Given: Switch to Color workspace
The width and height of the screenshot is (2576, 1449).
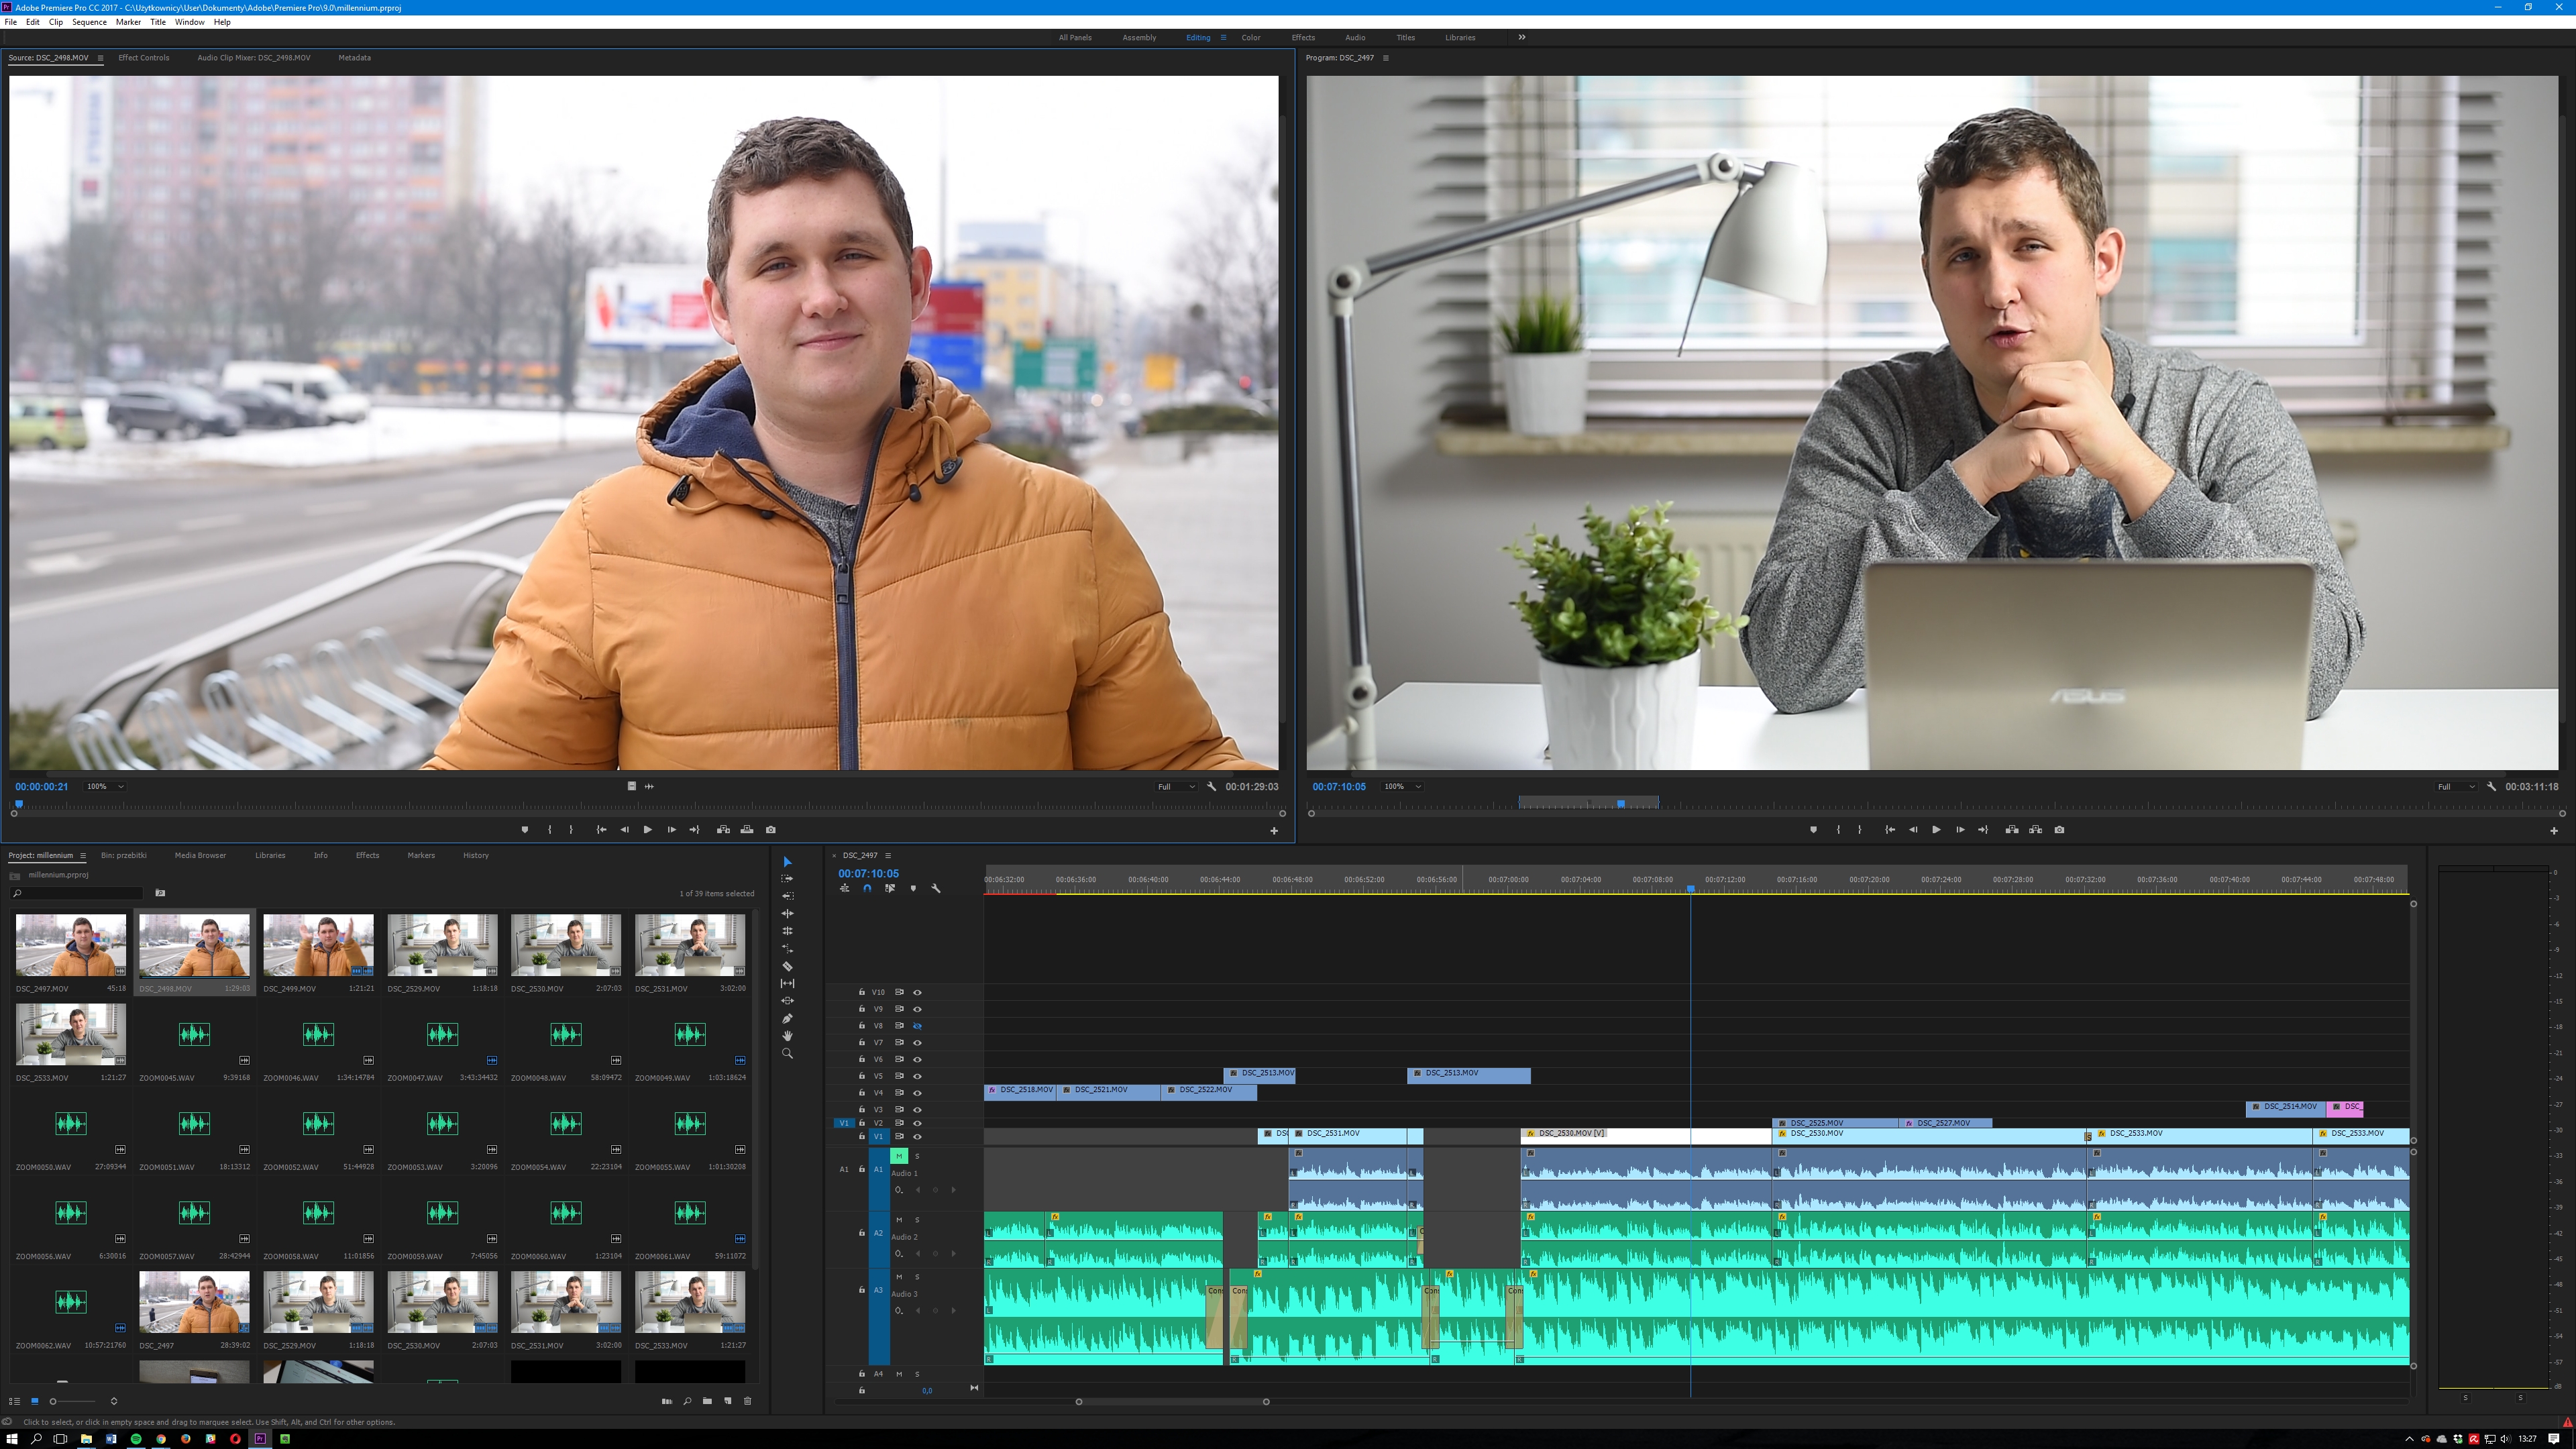Looking at the screenshot, I should pos(1251,37).
